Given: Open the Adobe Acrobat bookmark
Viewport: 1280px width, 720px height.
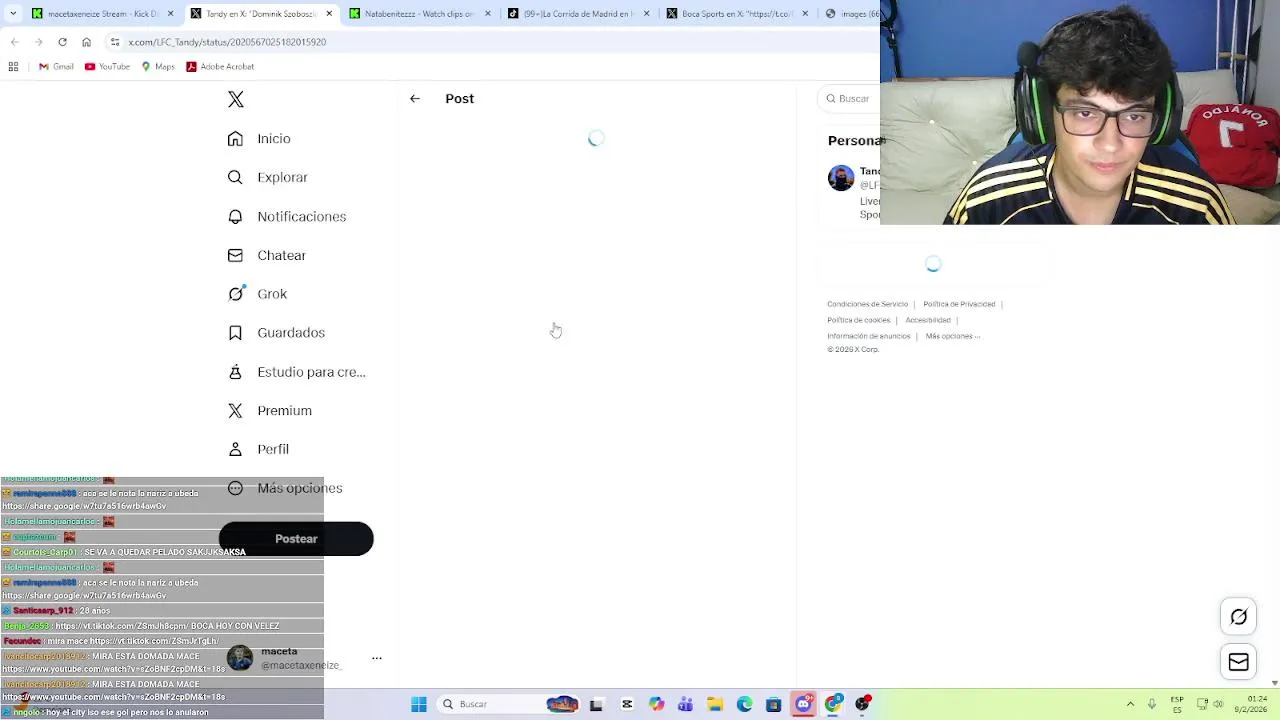Looking at the screenshot, I should tap(220, 67).
